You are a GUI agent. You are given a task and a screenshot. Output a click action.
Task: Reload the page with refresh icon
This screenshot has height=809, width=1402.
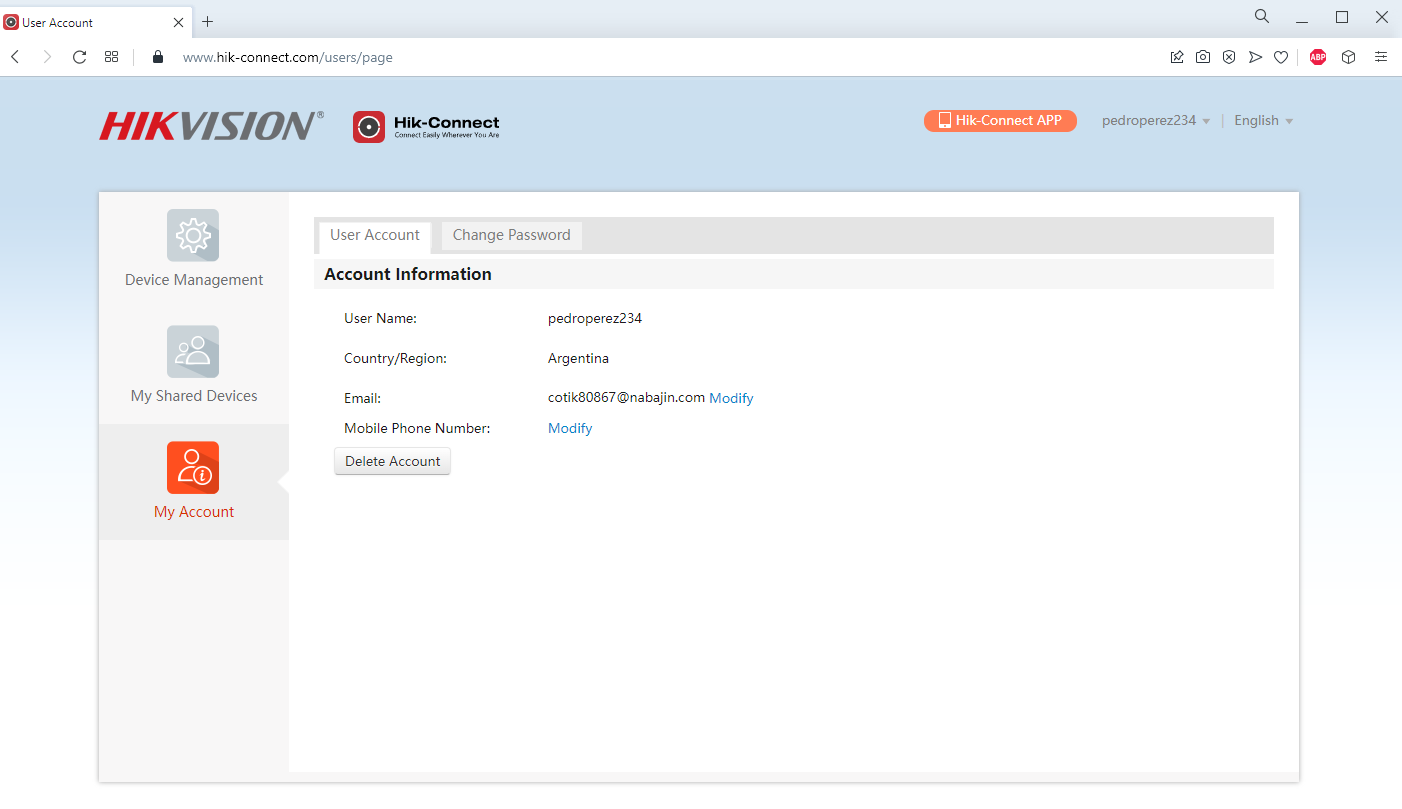(x=80, y=57)
